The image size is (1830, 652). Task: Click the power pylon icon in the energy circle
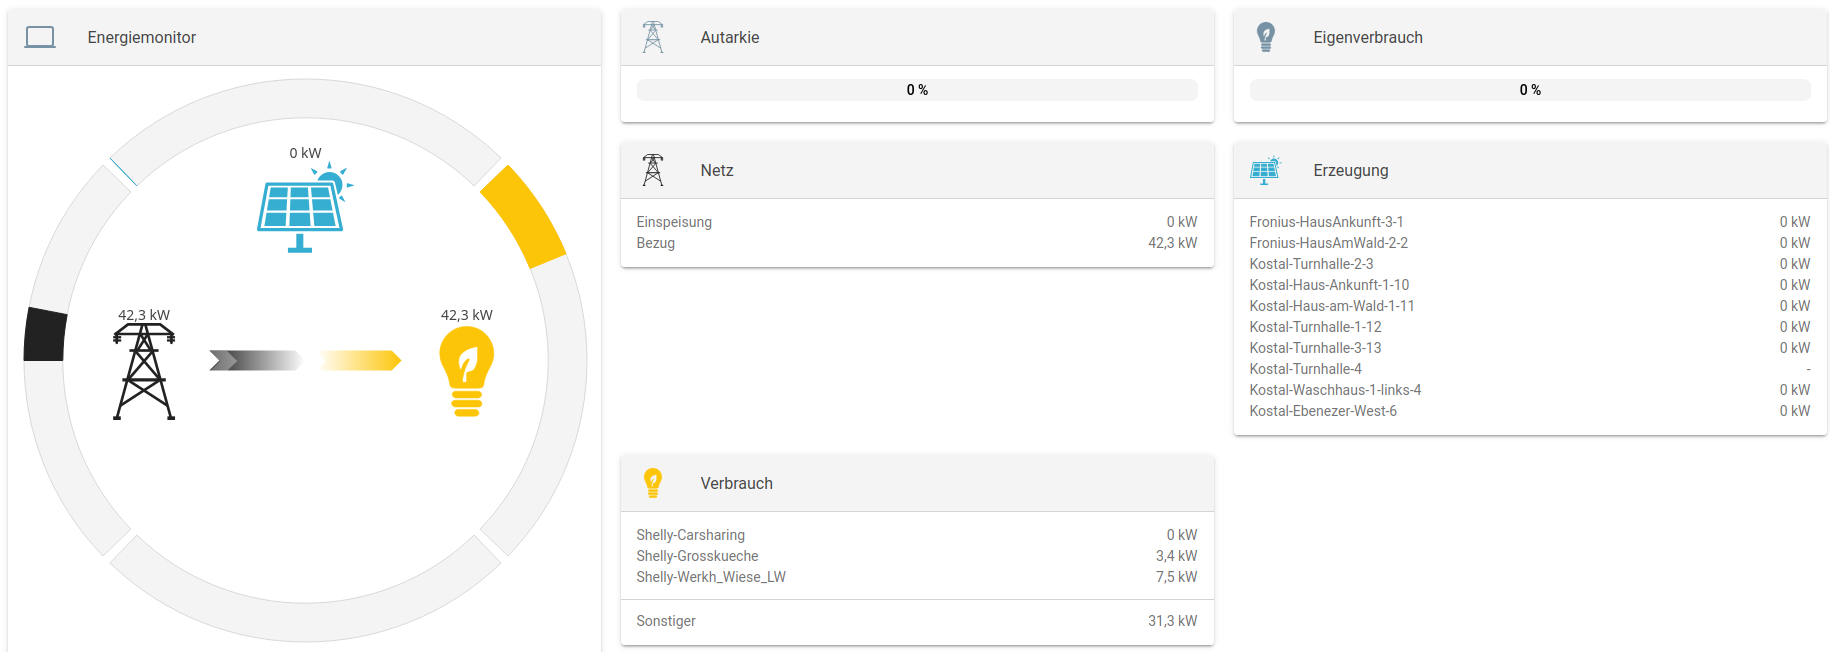point(144,371)
